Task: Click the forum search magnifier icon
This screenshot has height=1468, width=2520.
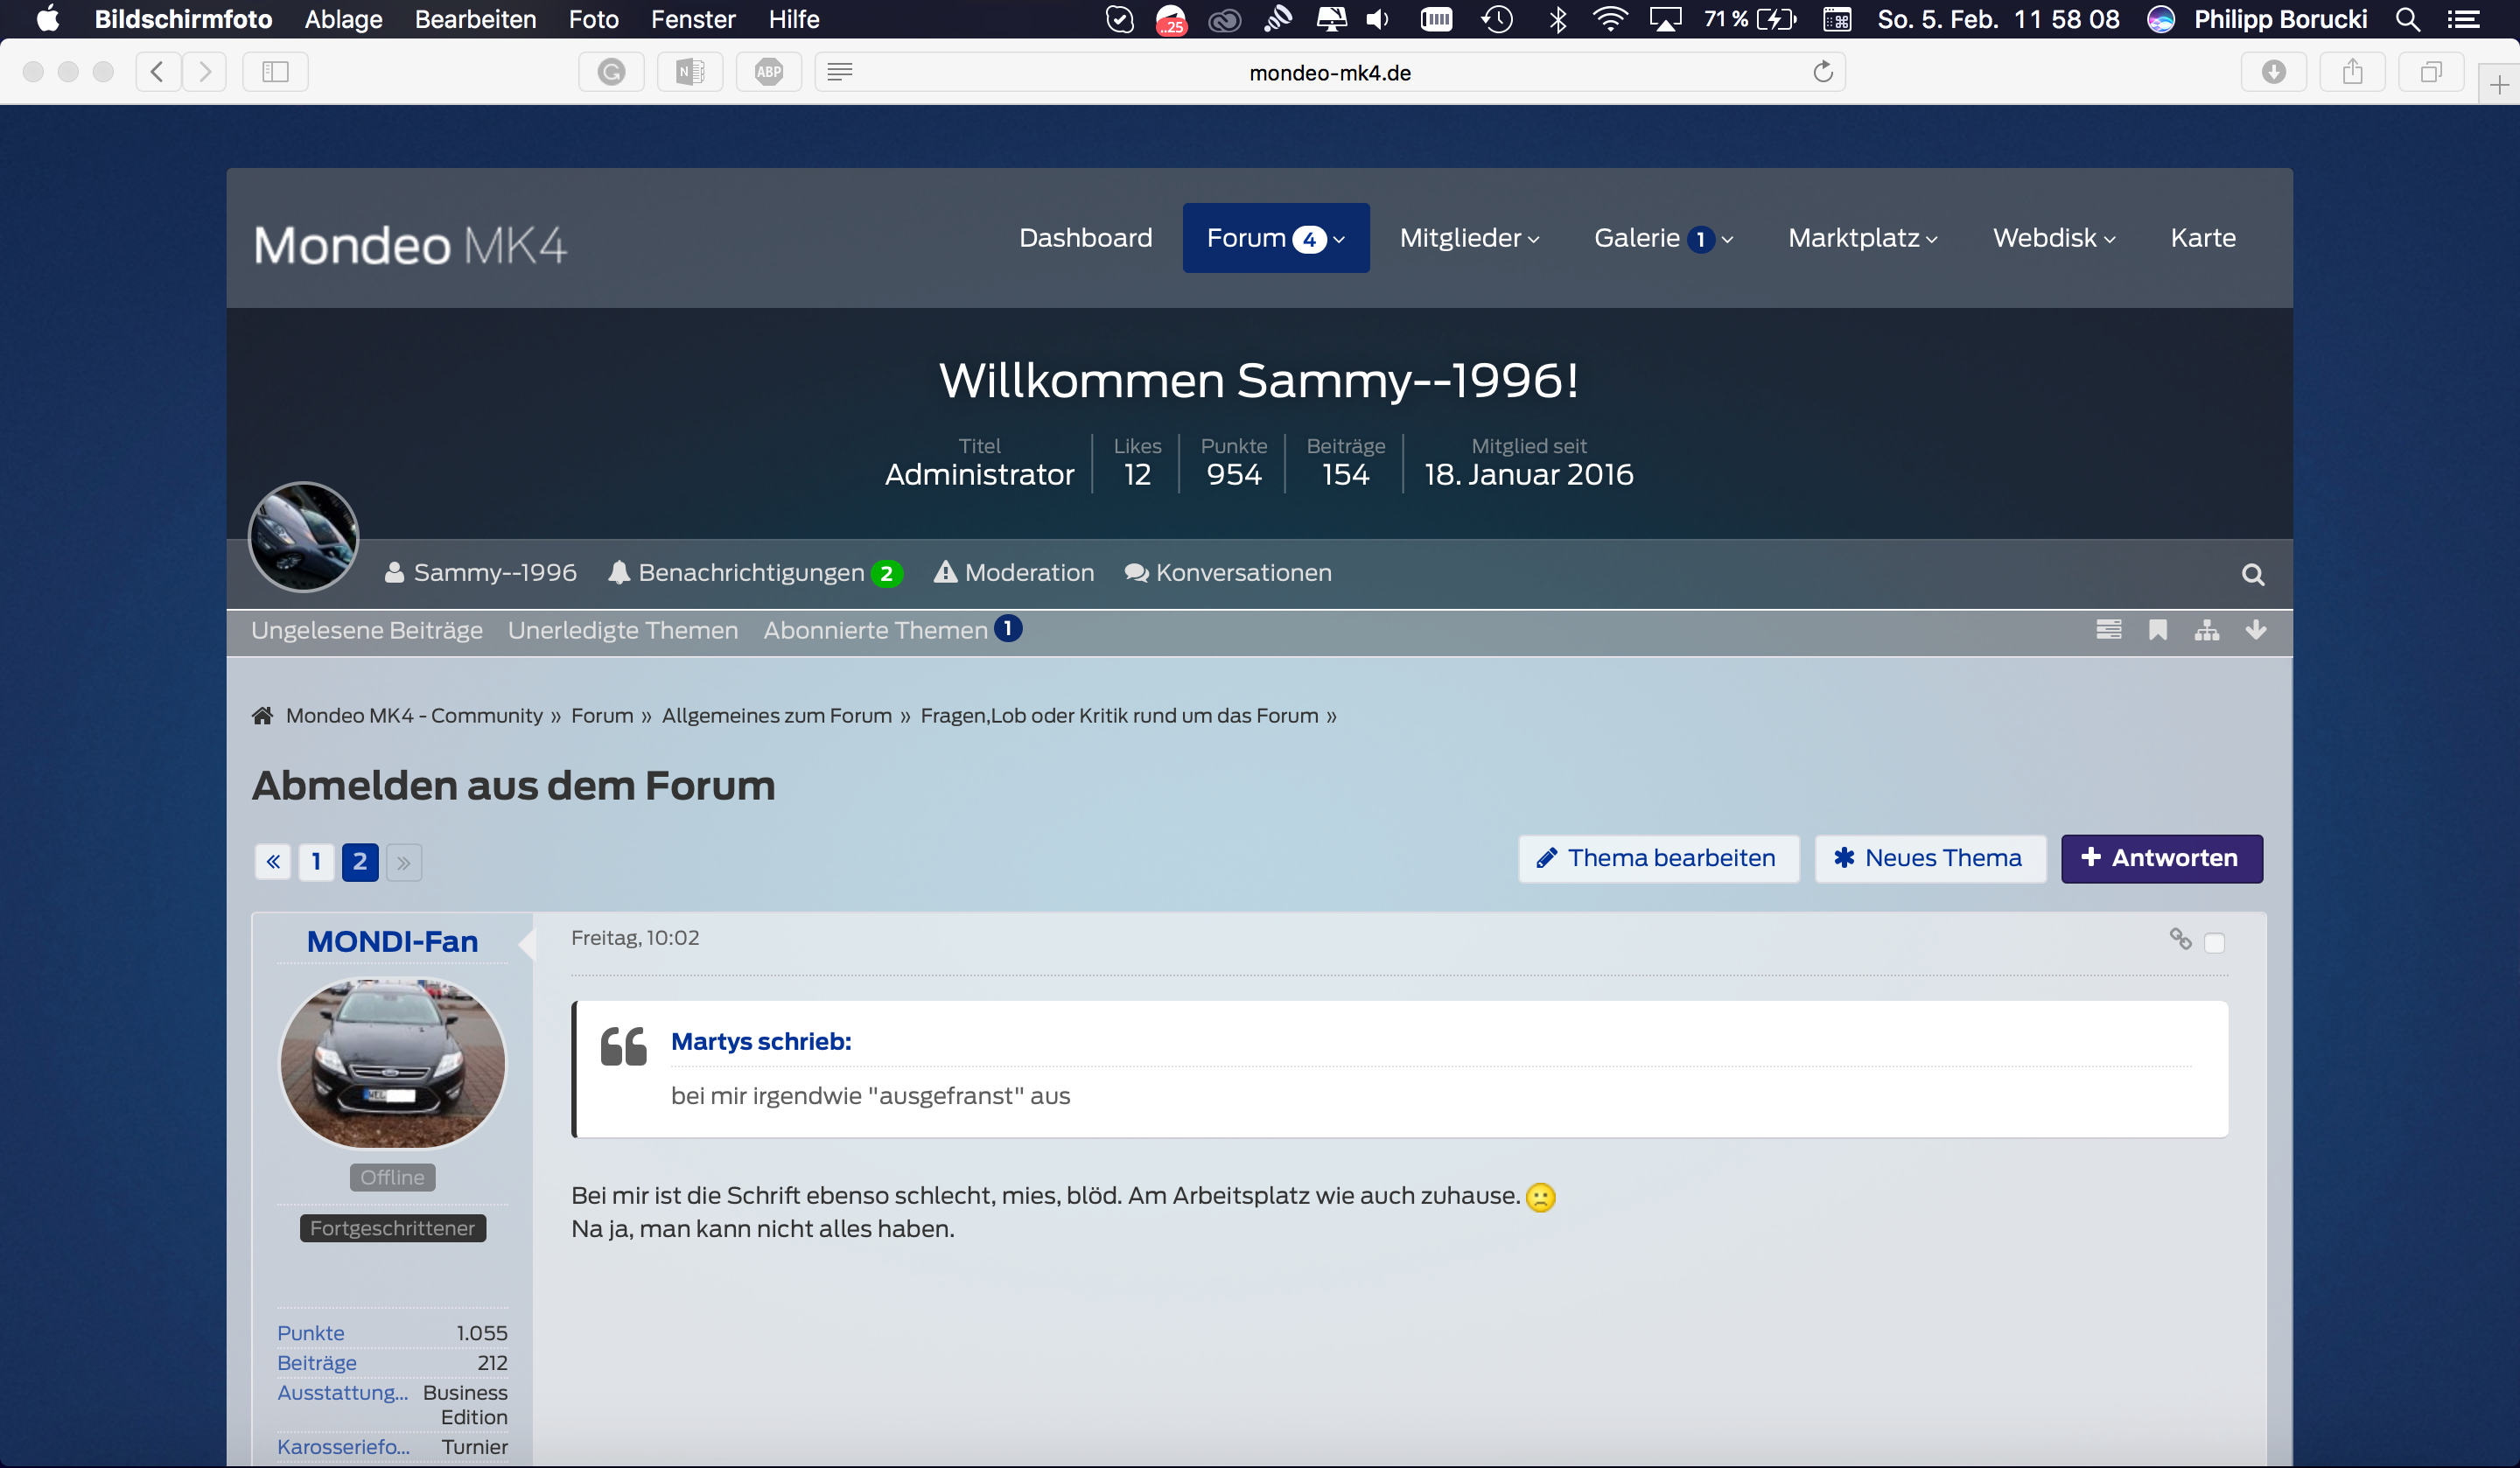Action: click(2252, 574)
